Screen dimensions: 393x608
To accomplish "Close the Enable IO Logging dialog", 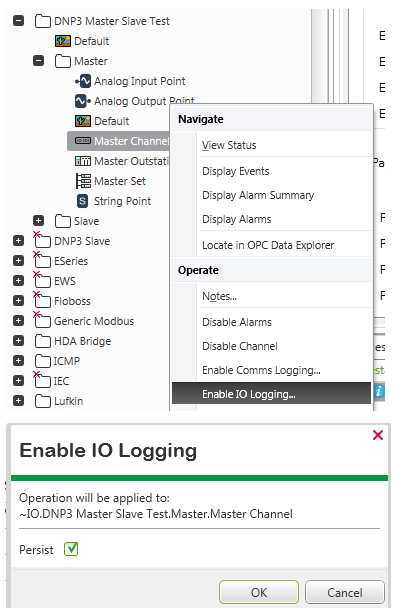I will pos(378,435).
